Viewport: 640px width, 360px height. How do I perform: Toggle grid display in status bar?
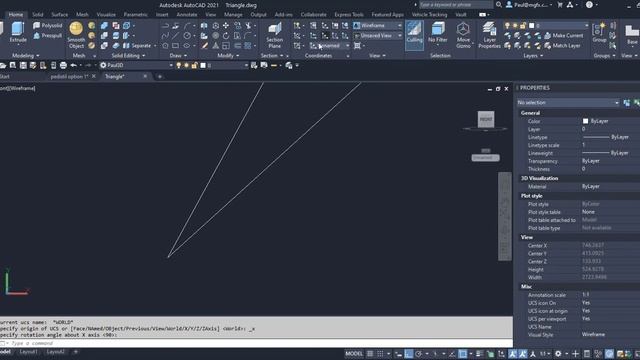click(x=370, y=354)
